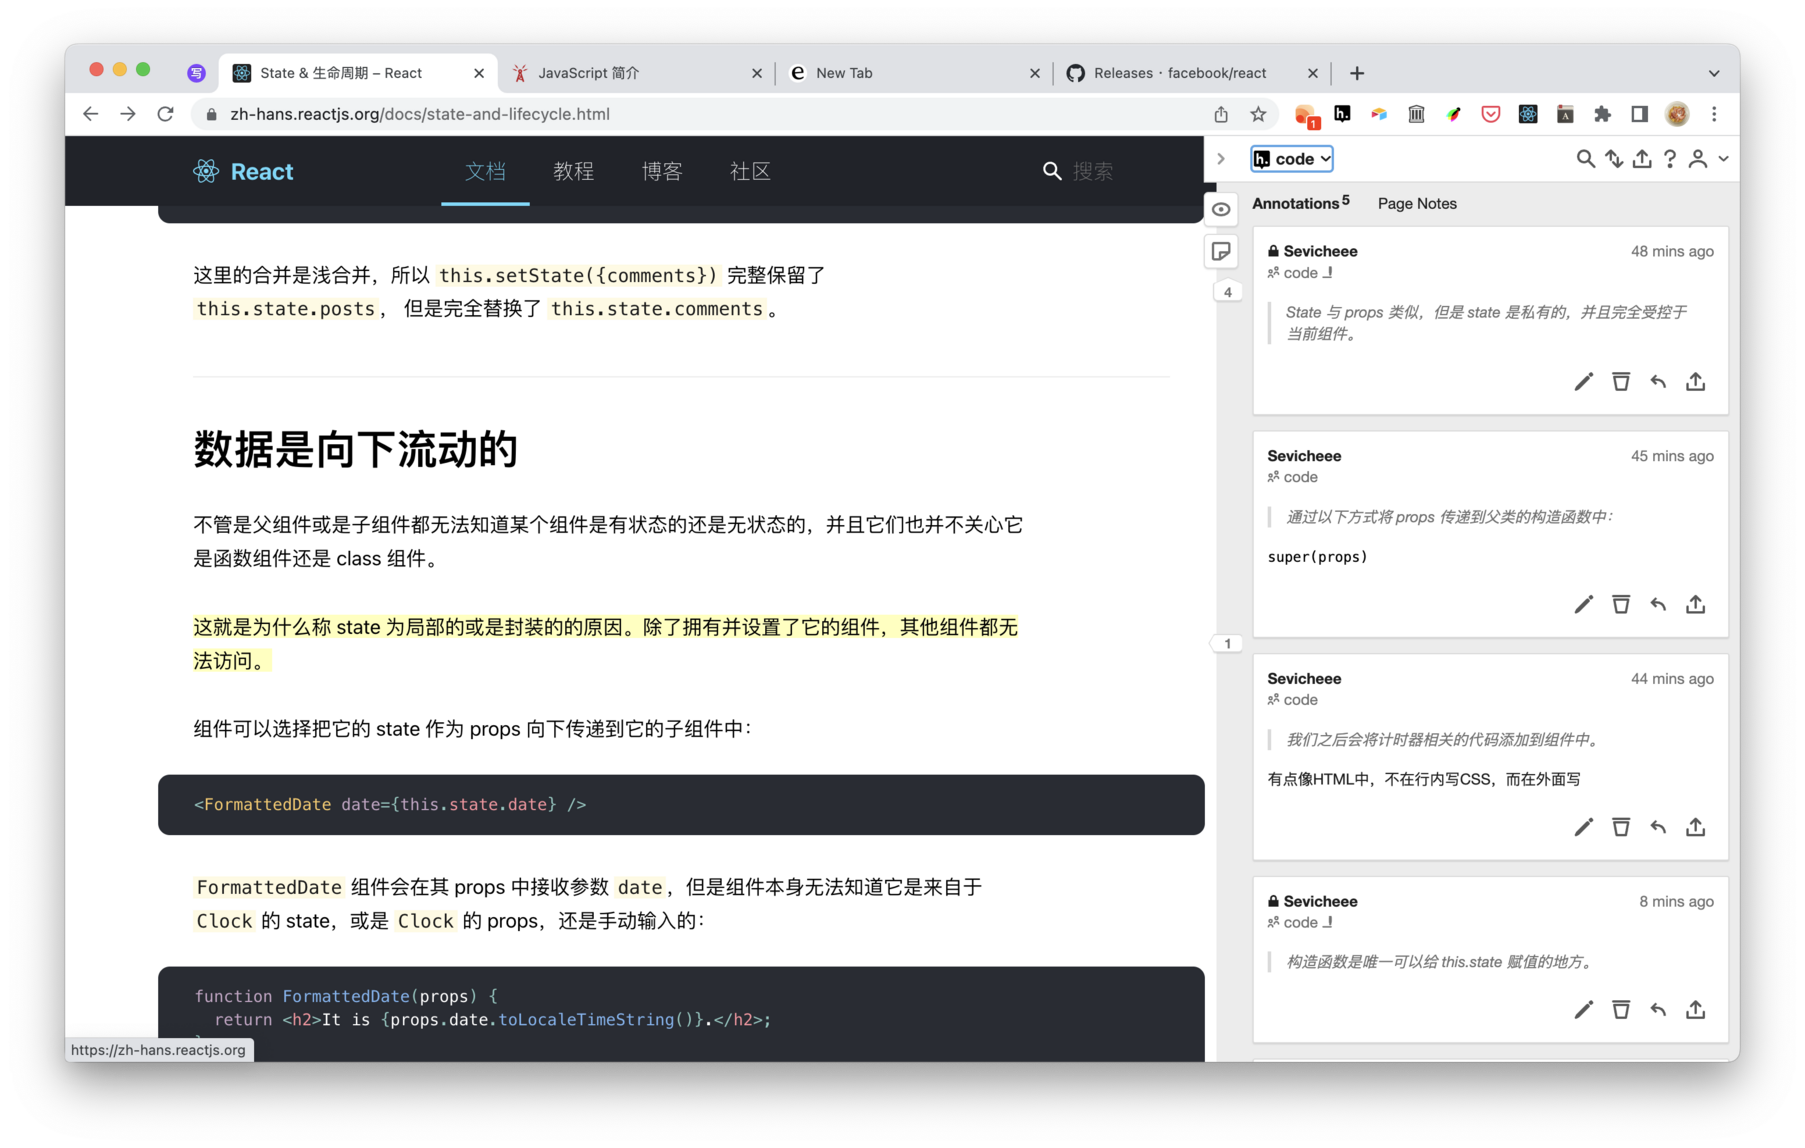Screen dimensions: 1805x1148
Task: Delete the annotation from 48 mins ago
Action: tap(1621, 382)
